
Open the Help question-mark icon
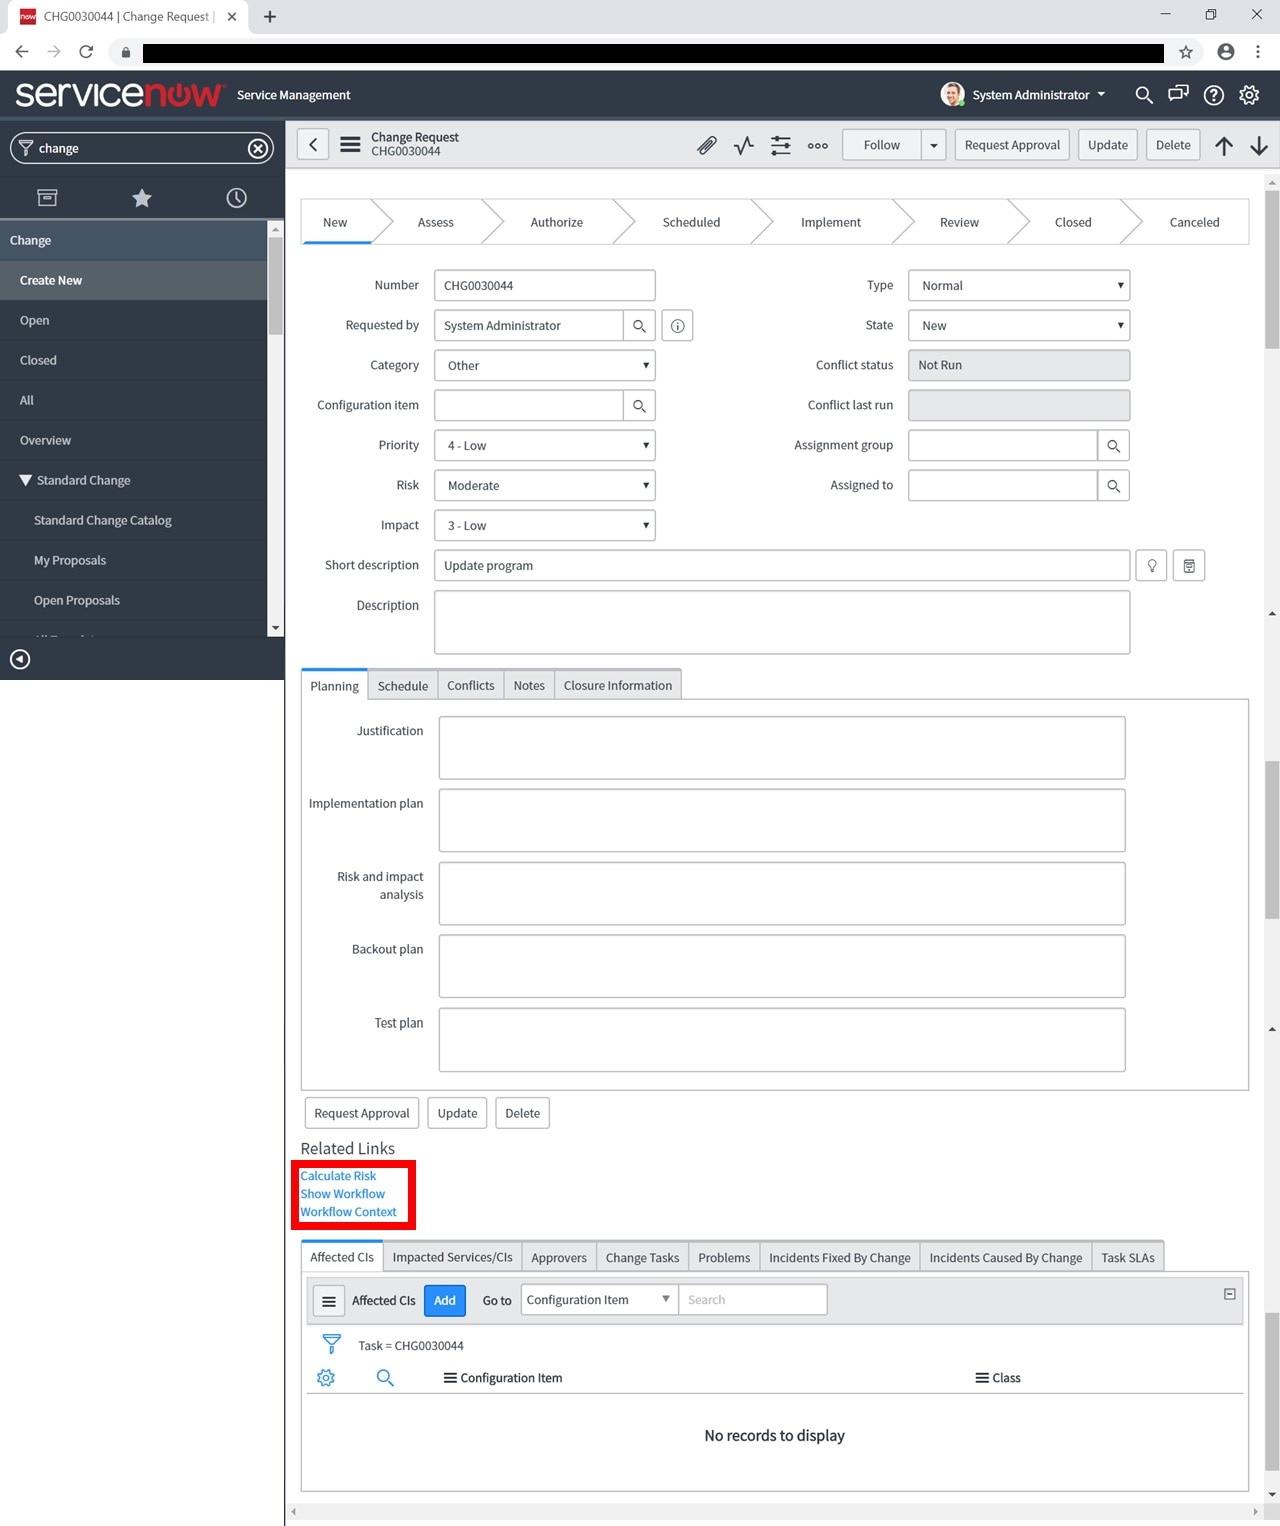click(x=1213, y=94)
